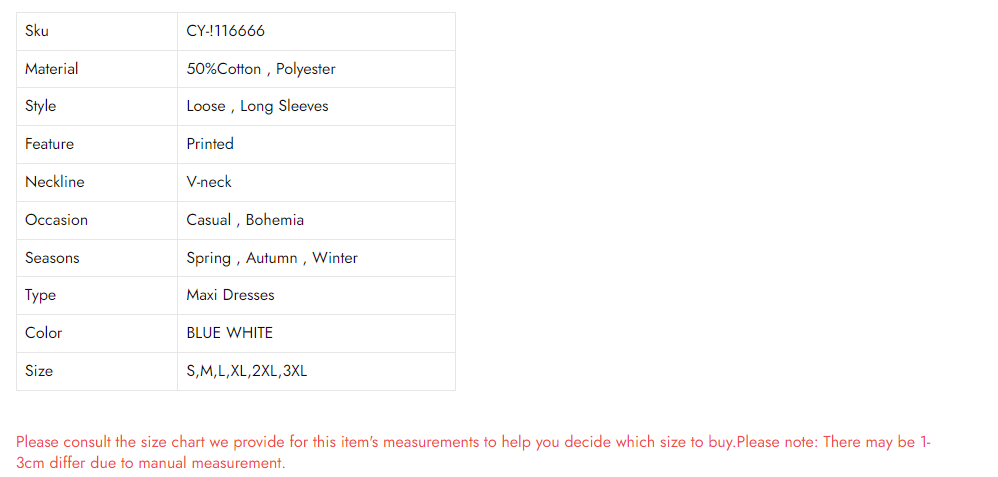The height and width of the screenshot is (477, 998).
Task: Click the 50%Cotton, Polyester value
Action: (x=261, y=69)
